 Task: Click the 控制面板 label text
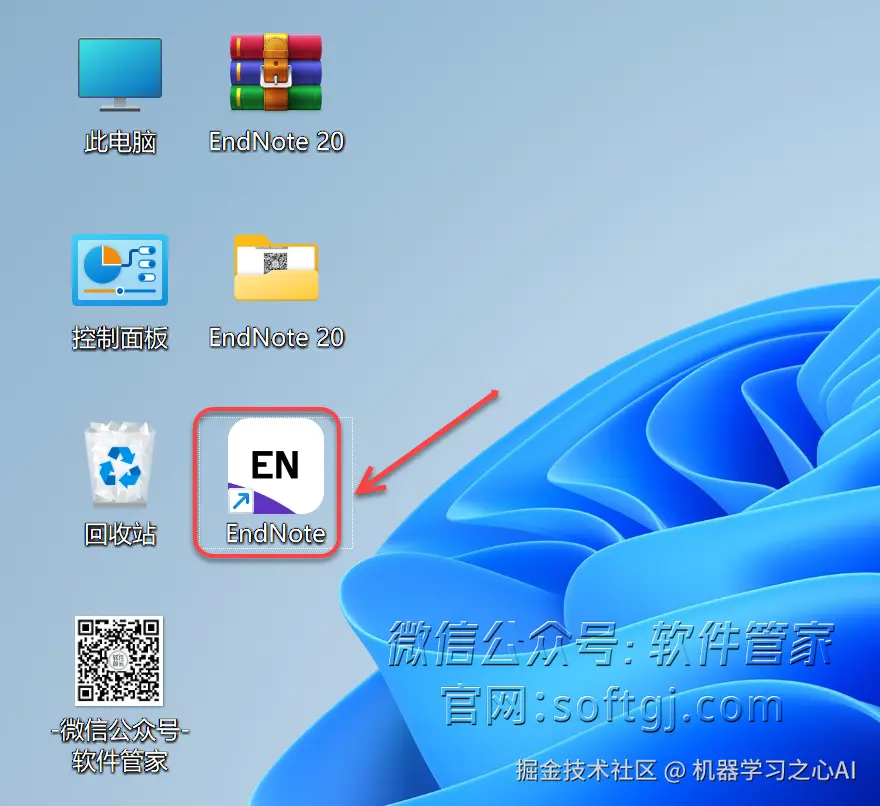tap(120, 338)
